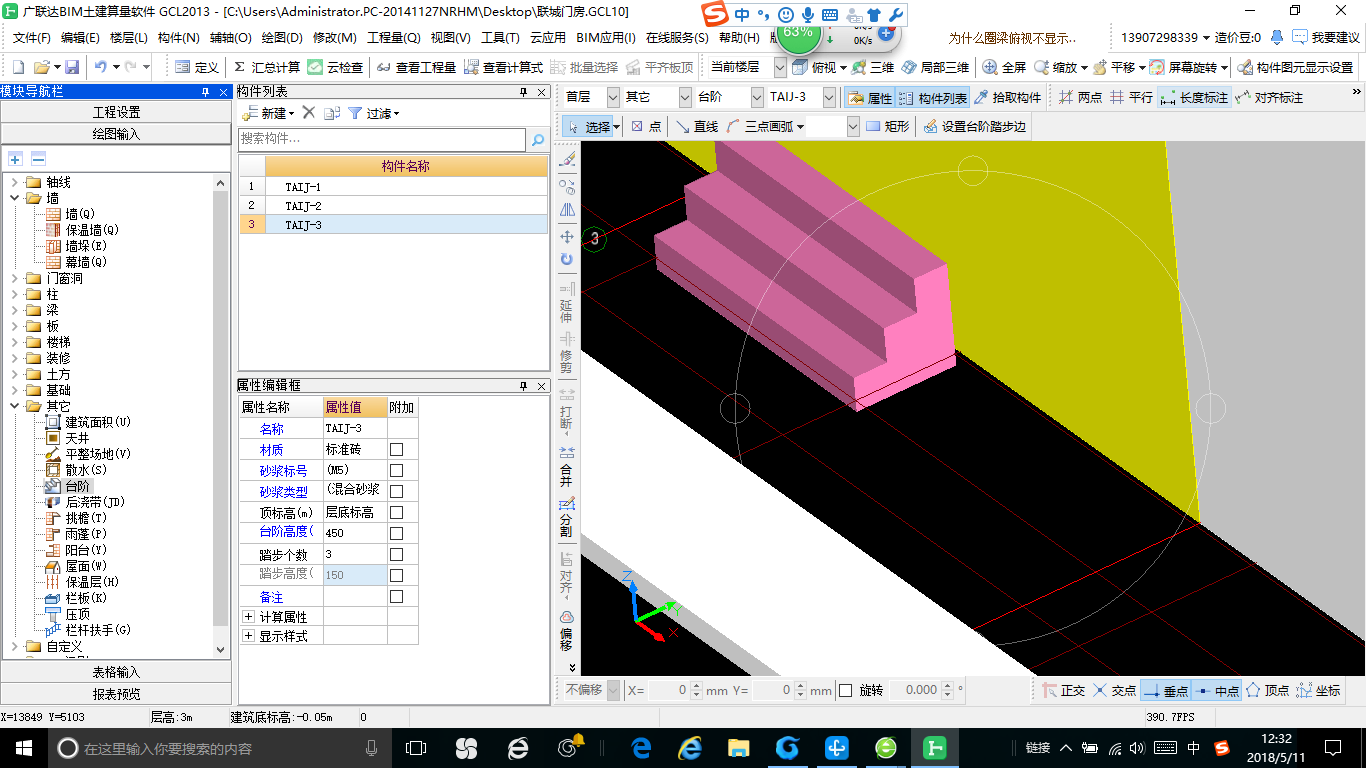Image resolution: width=1366 pixels, height=768 pixels.
Task: Open BIM应用(I) menu
Action: (x=606, y=38)
